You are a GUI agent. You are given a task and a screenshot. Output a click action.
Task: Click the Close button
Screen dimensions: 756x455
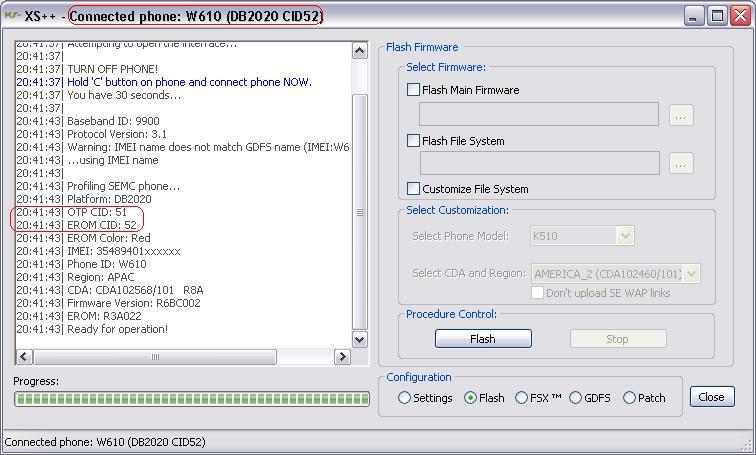[712, 397]
